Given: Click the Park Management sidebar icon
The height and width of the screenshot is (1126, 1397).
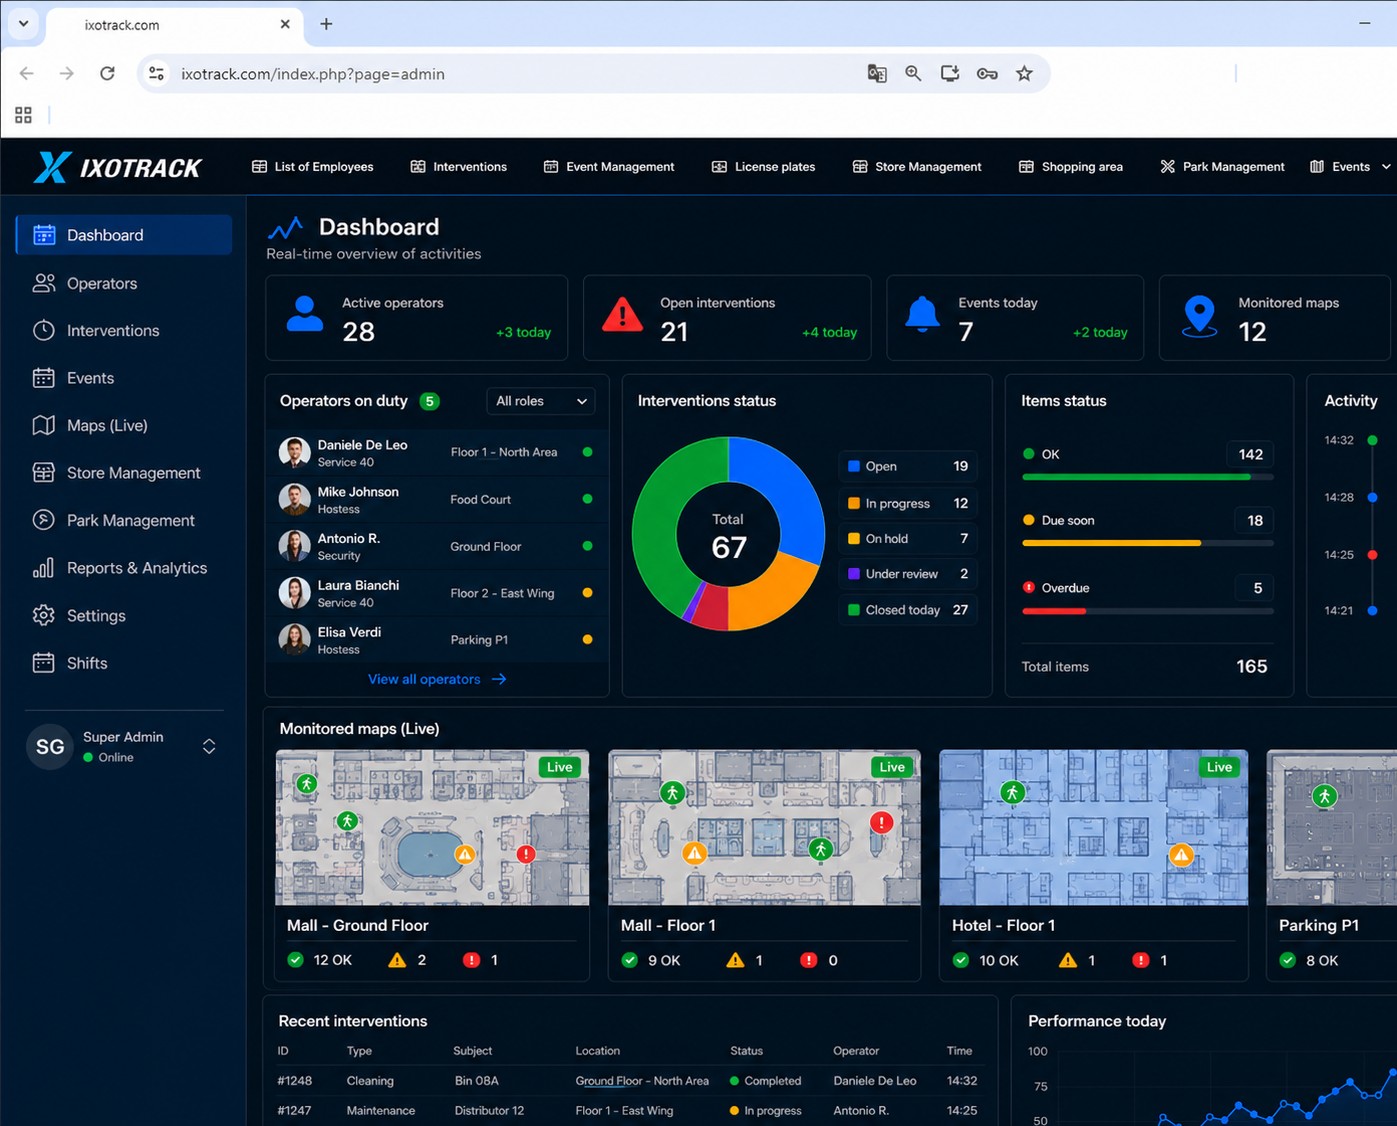Looking at the screenshot, I should click(x=44, y=520).
